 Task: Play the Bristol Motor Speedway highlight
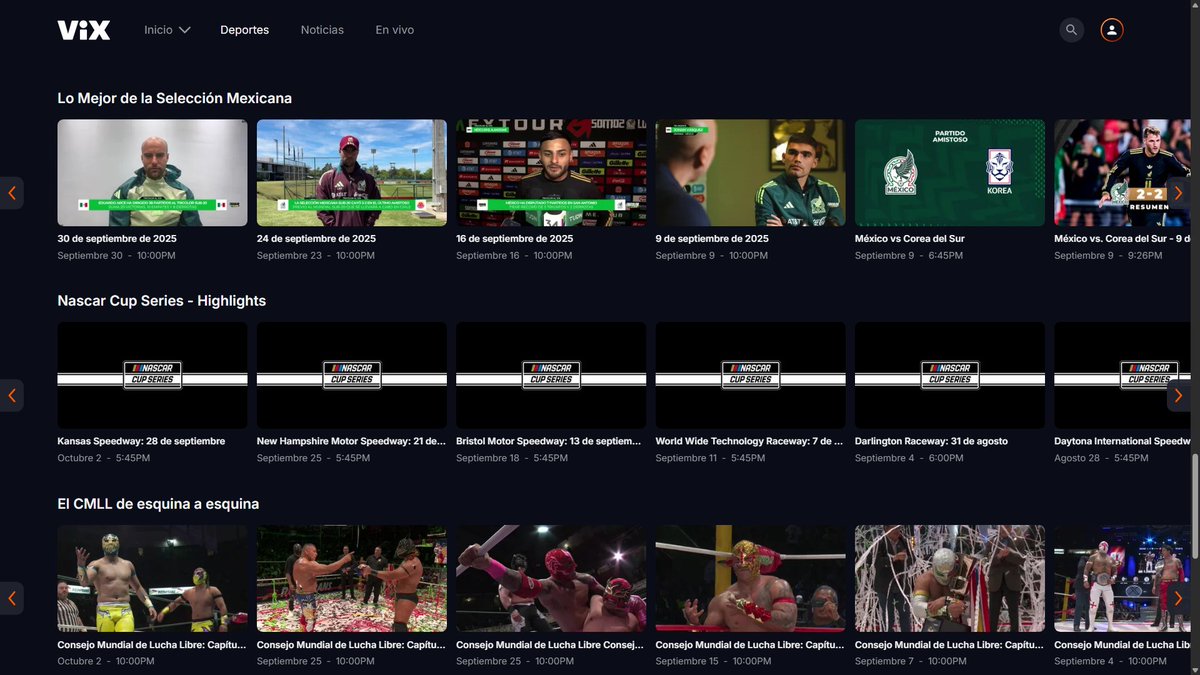(x=550, y=374)
